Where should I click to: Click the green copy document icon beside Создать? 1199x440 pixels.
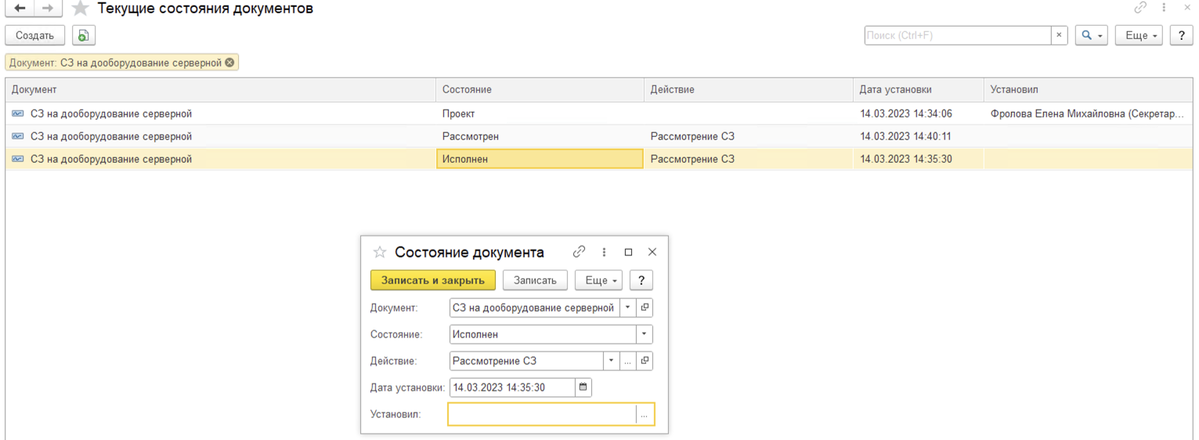(x=83, y=35)
